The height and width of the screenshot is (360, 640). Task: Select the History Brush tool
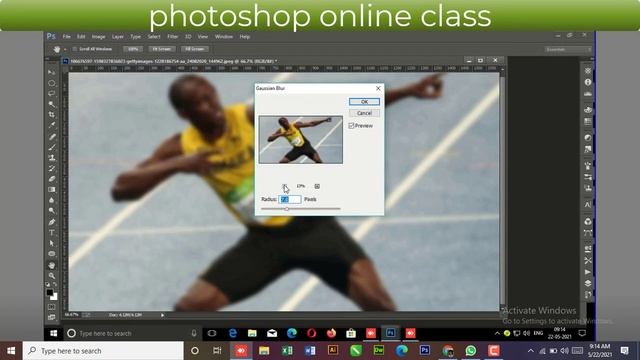51,169
